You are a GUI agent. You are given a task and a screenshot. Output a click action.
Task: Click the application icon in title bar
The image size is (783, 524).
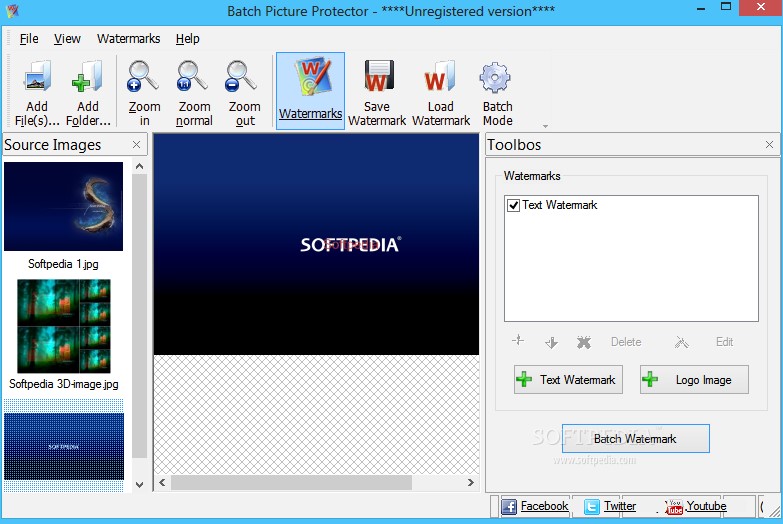tap(12, 10)
